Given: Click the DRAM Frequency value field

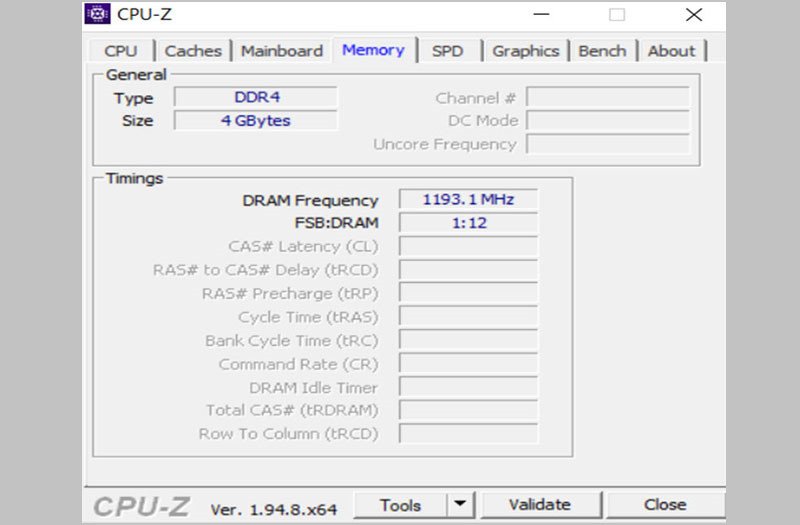Looking at the screenshot, I should coord(468,200).
